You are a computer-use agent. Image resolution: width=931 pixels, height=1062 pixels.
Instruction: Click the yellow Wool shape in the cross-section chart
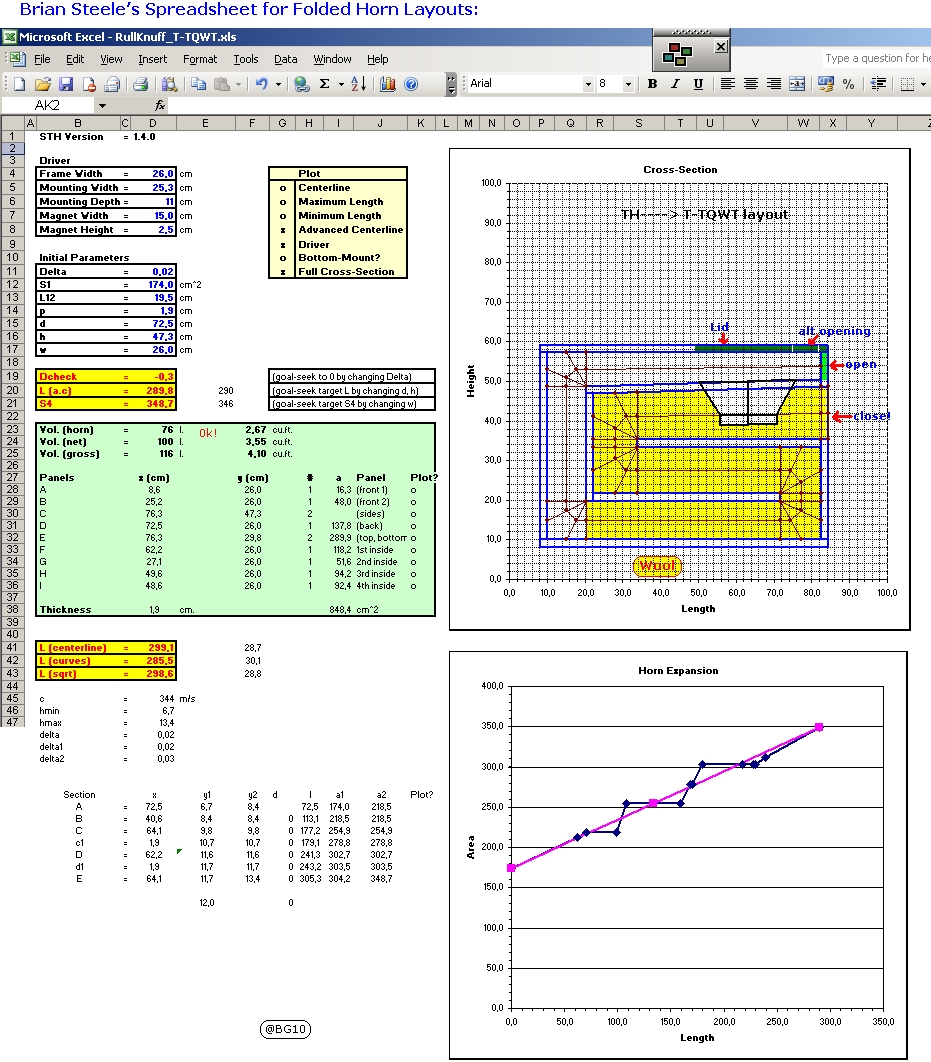point(657,566)
